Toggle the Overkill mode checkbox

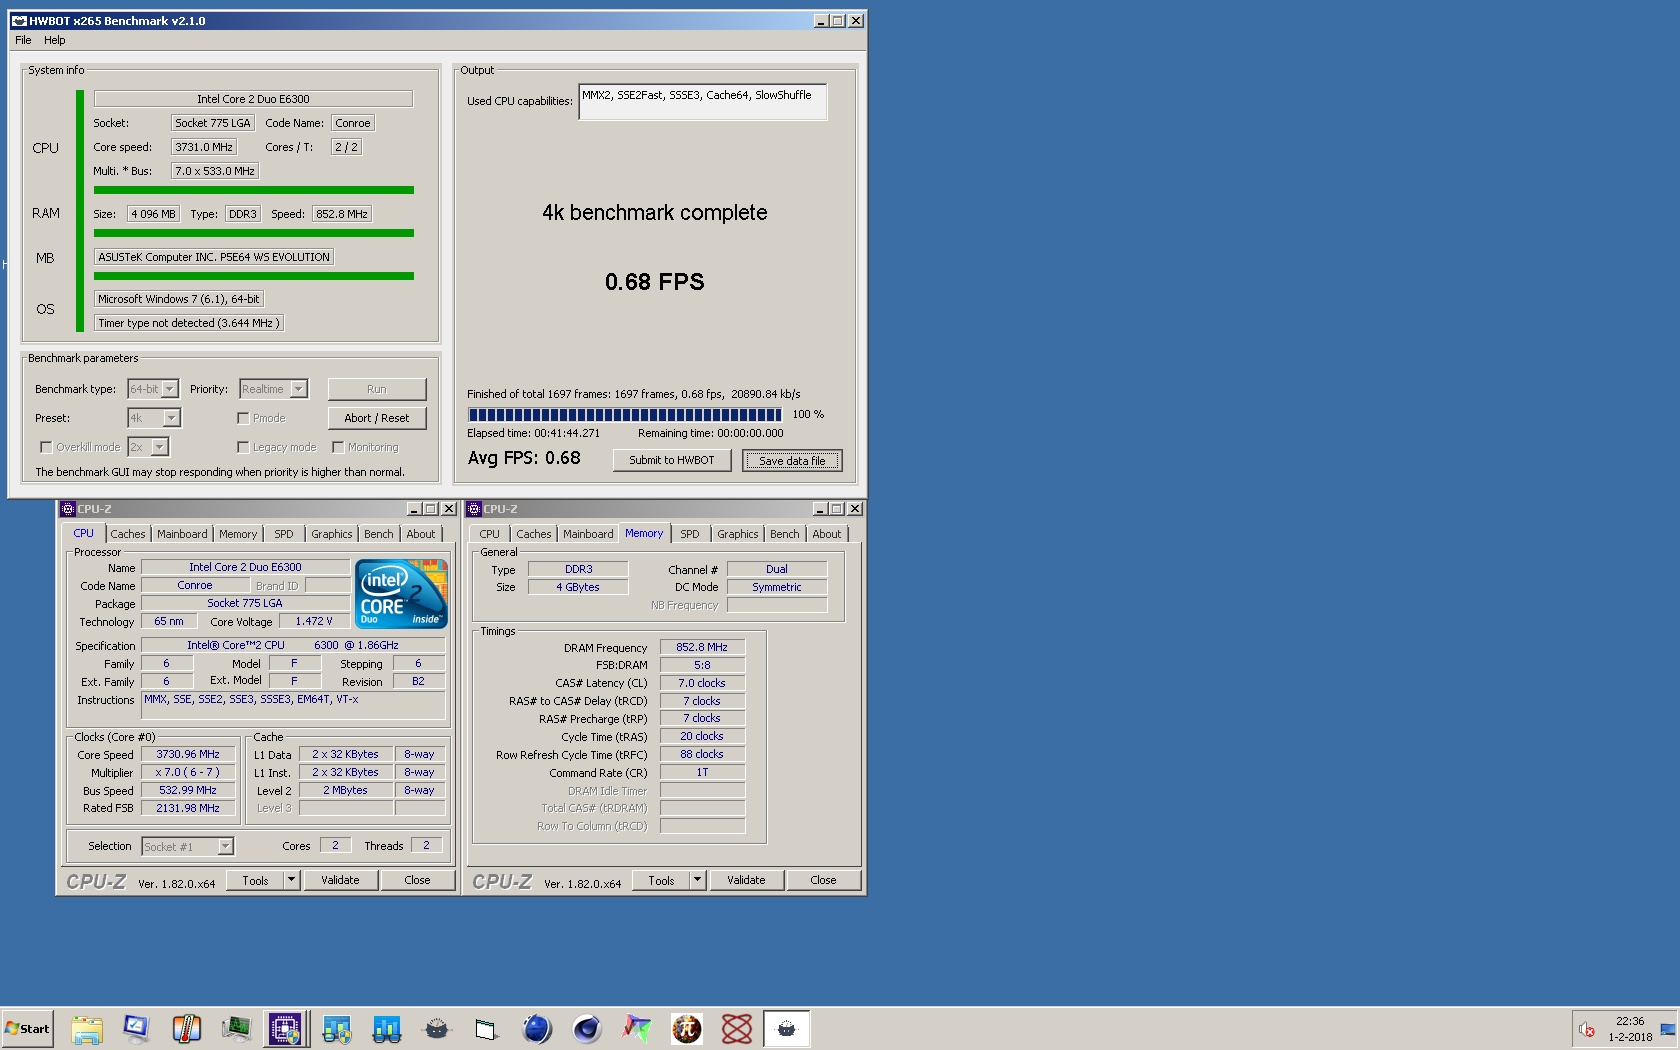[x=45, y=447]
